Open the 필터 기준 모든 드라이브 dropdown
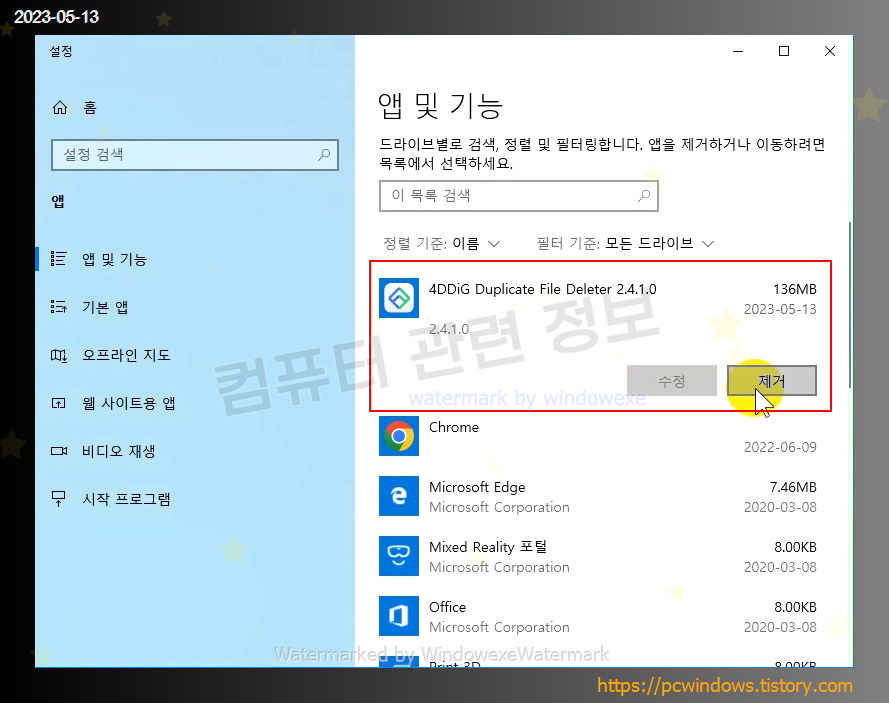The height and width of the screenshot is (703, 889). pyautogui.click(x=625, y=244)
